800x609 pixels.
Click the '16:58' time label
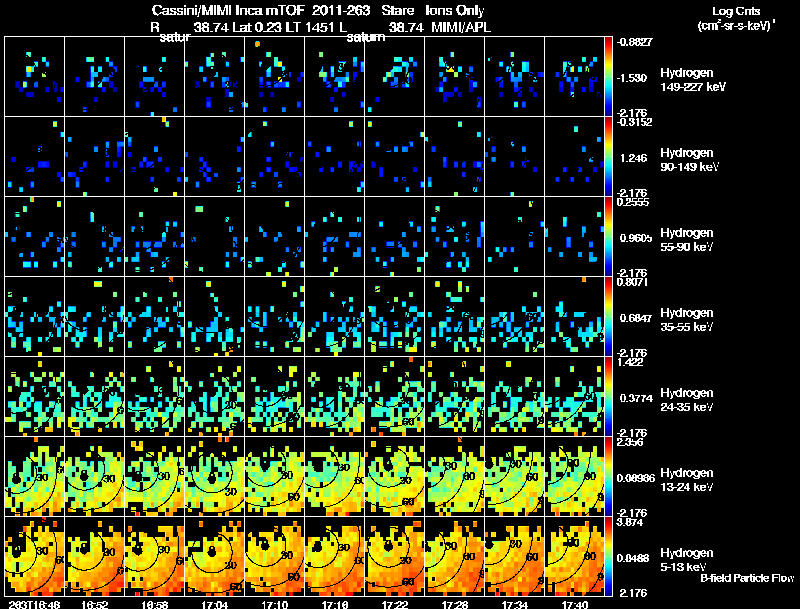(155, 604)
